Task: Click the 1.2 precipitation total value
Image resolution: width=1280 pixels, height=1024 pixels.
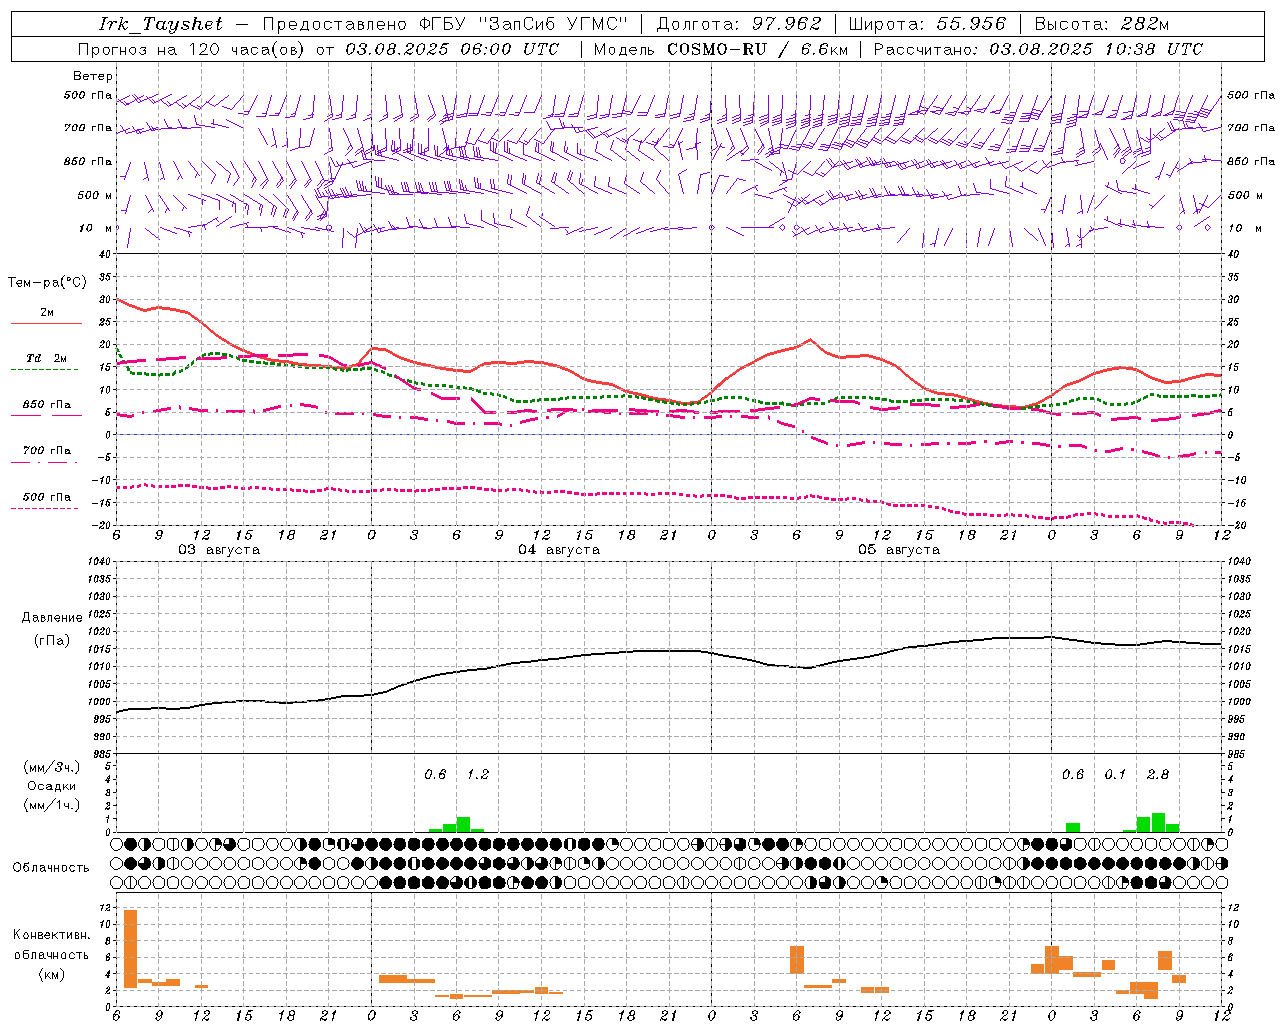Action: click(478, 774)
